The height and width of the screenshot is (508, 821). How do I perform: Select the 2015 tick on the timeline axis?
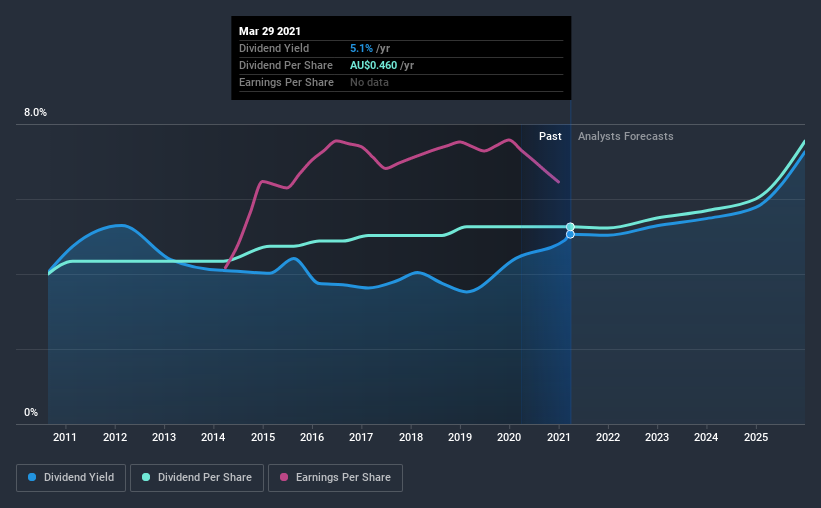(x=263, y=437)
